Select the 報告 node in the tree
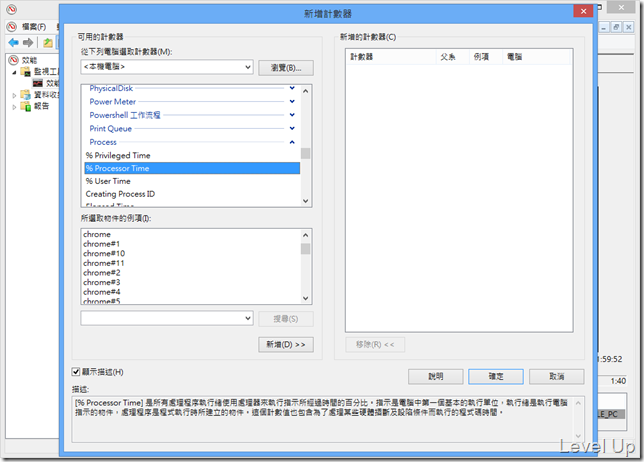This screenshot has width=644, height=462. coord(41,106)
